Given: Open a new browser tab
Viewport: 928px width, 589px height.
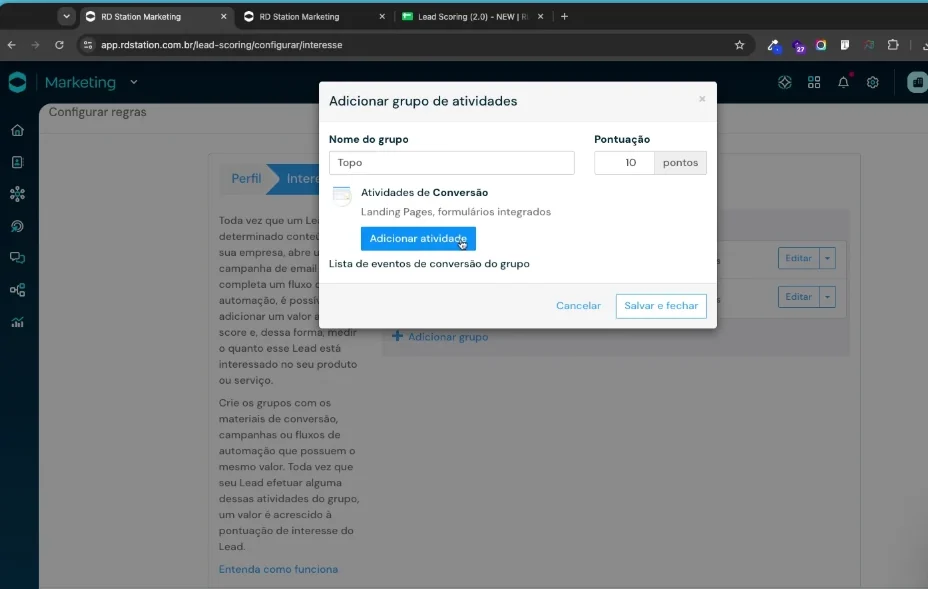Looking at the screenshot, I should tap(564, 17).
